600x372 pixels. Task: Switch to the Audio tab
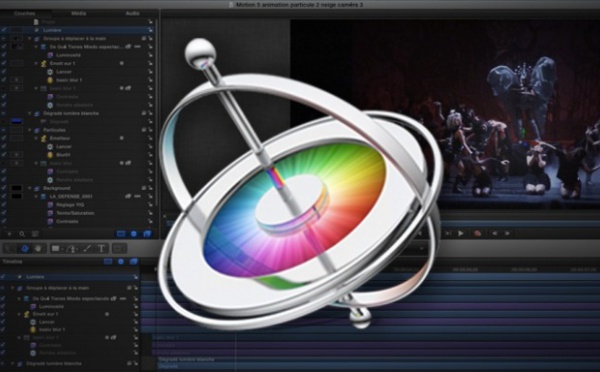[132, 13]
